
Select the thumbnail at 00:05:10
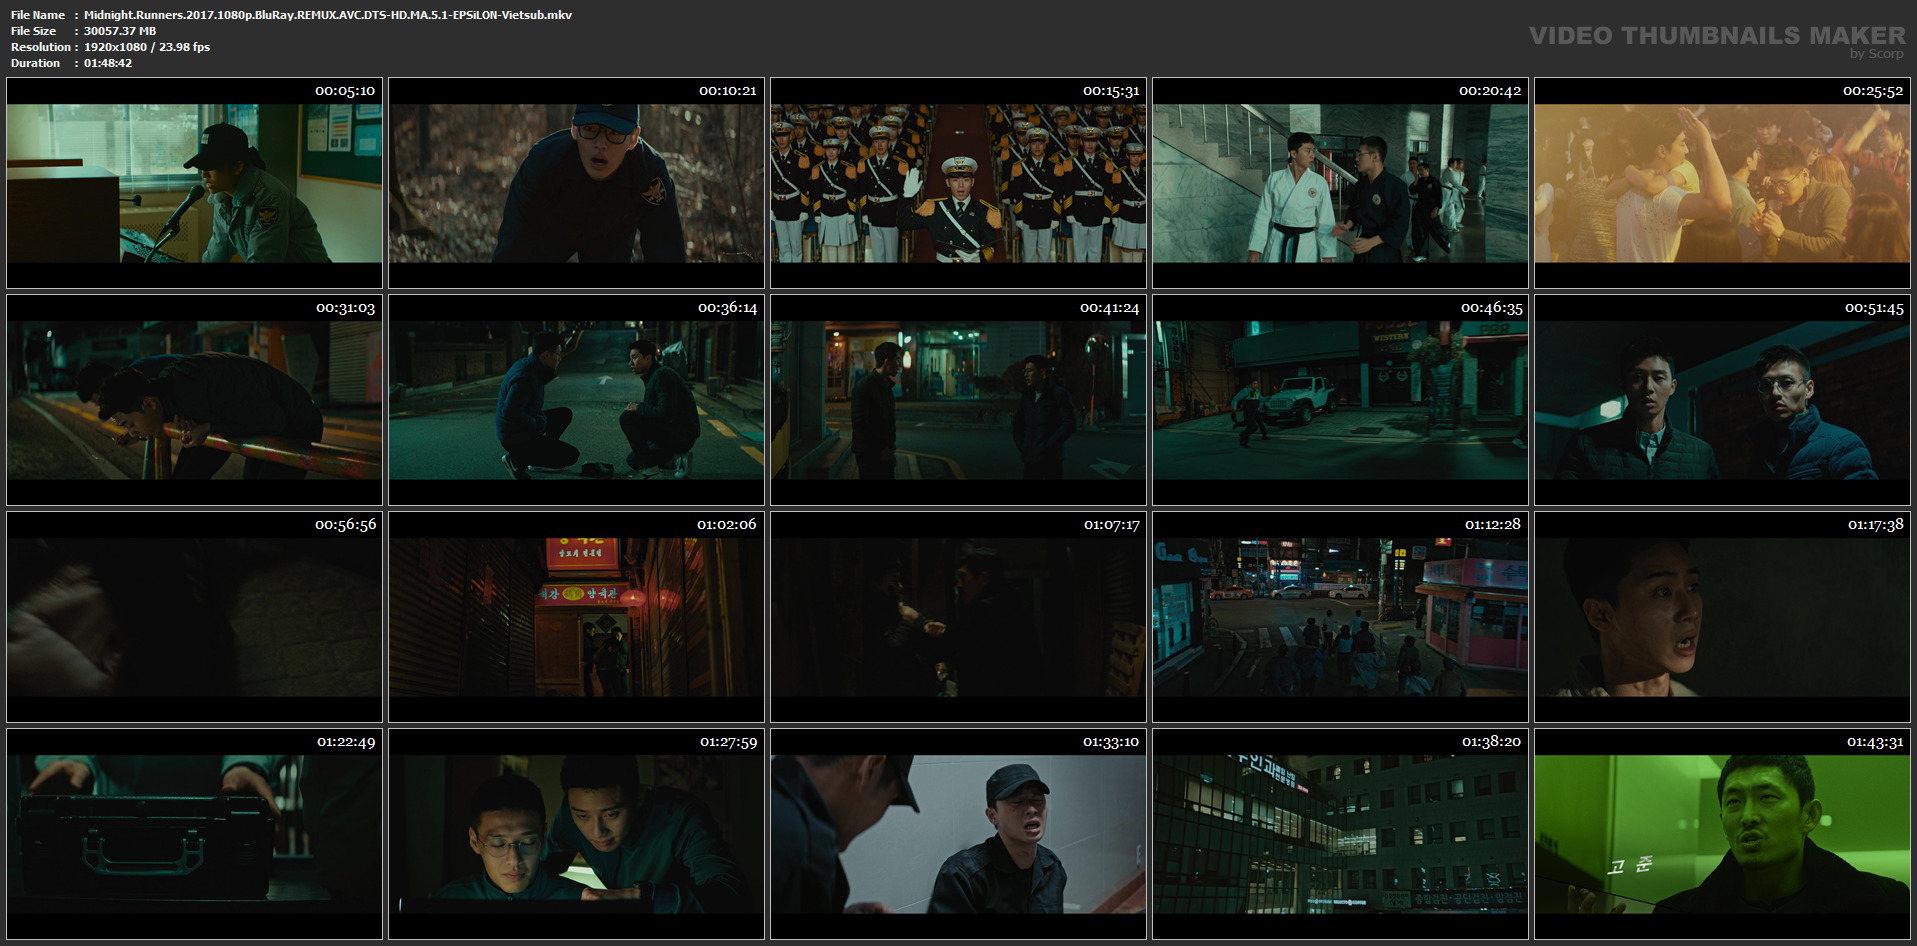(194, 183)
